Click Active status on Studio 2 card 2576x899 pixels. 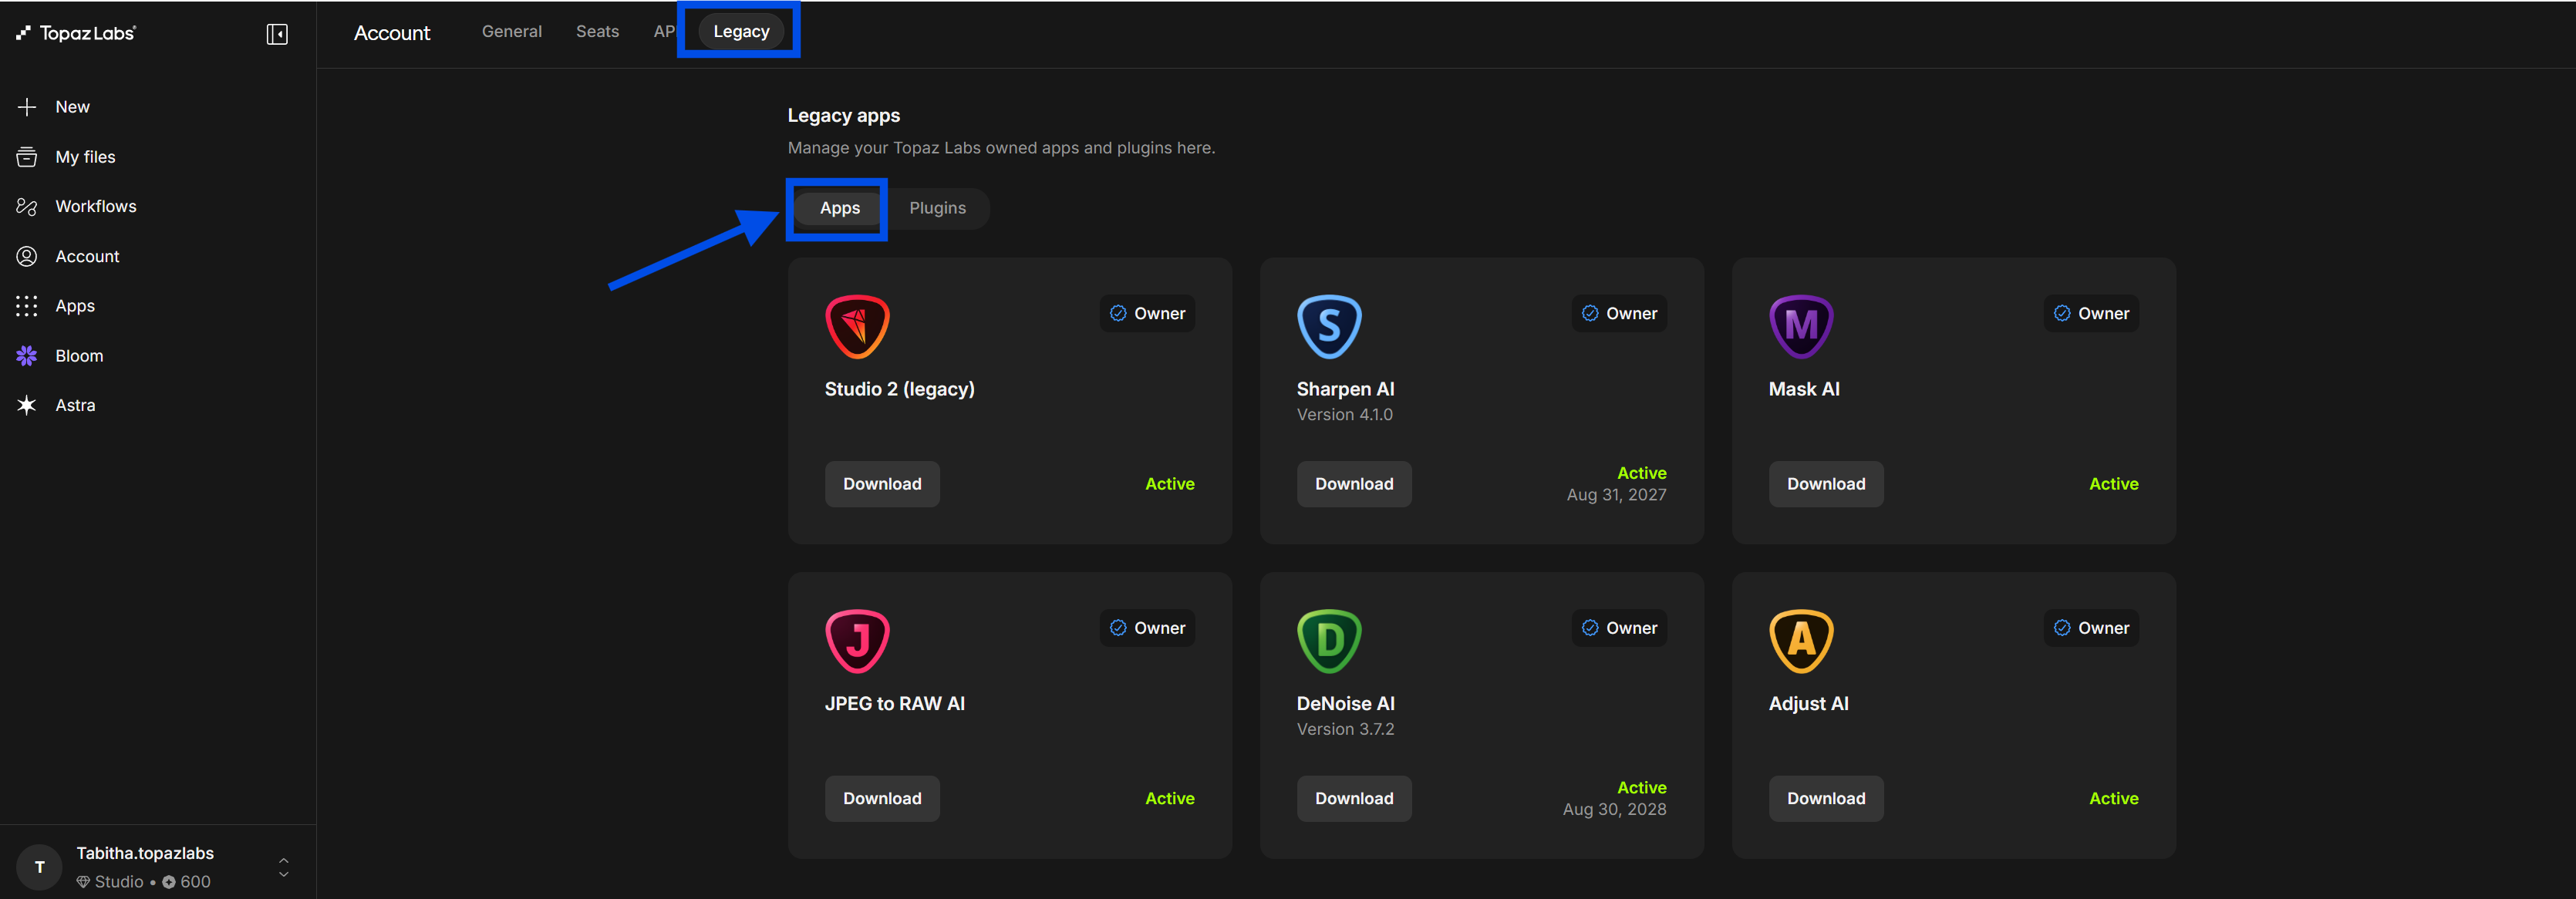point(1170,484)
